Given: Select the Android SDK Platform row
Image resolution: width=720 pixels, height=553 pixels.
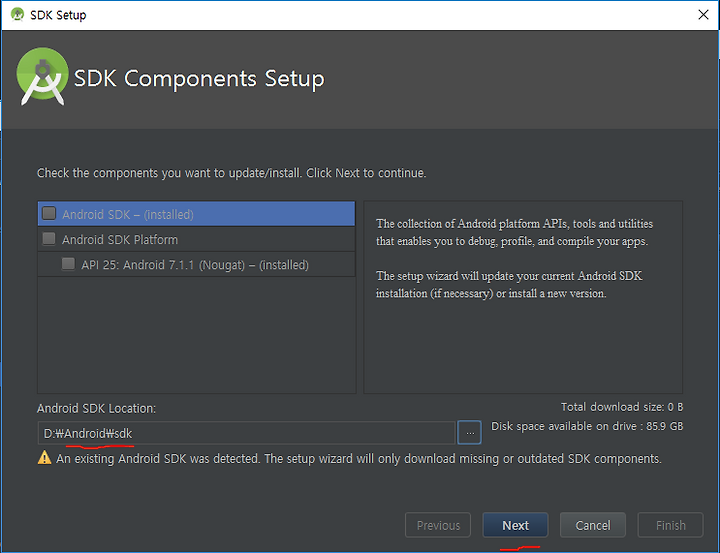Looking at the screenshot, I should (197, 239).
